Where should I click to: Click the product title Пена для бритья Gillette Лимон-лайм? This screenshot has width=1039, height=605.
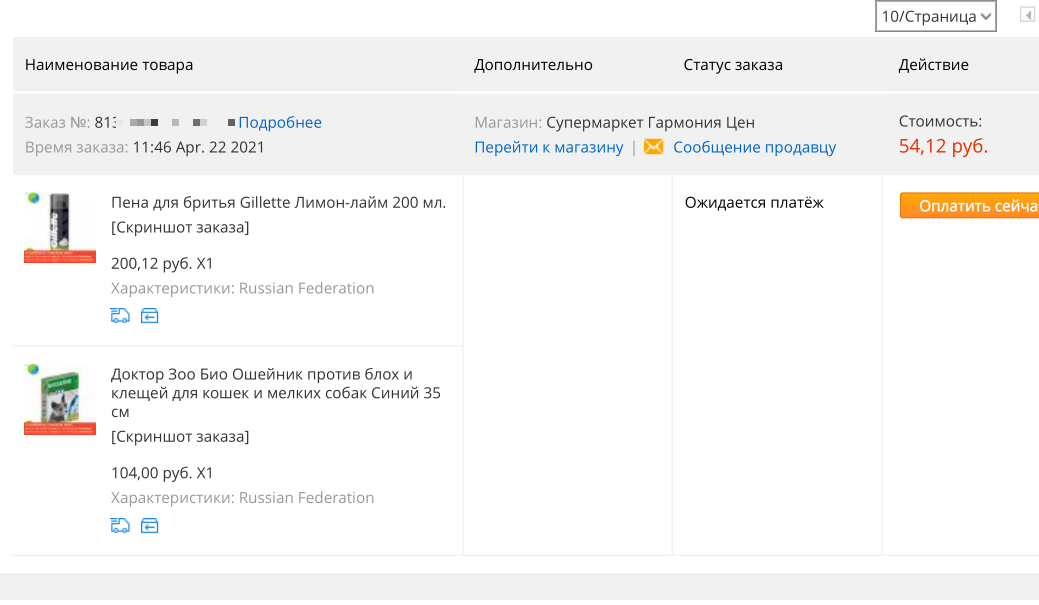278,203
